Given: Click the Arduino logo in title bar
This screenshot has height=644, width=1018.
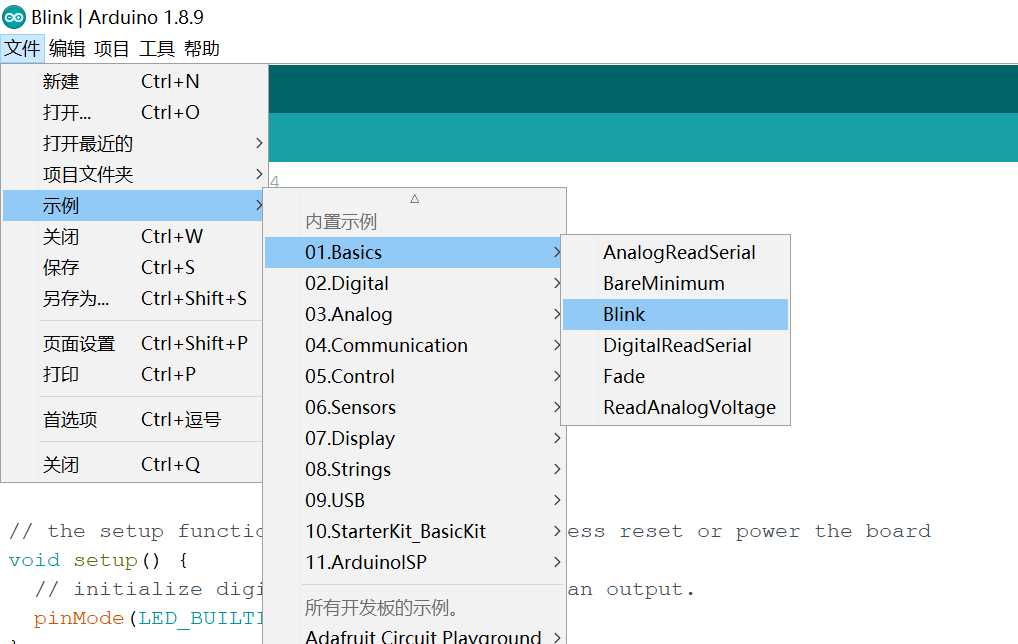Looking at the screenshot, I should 14,17.
